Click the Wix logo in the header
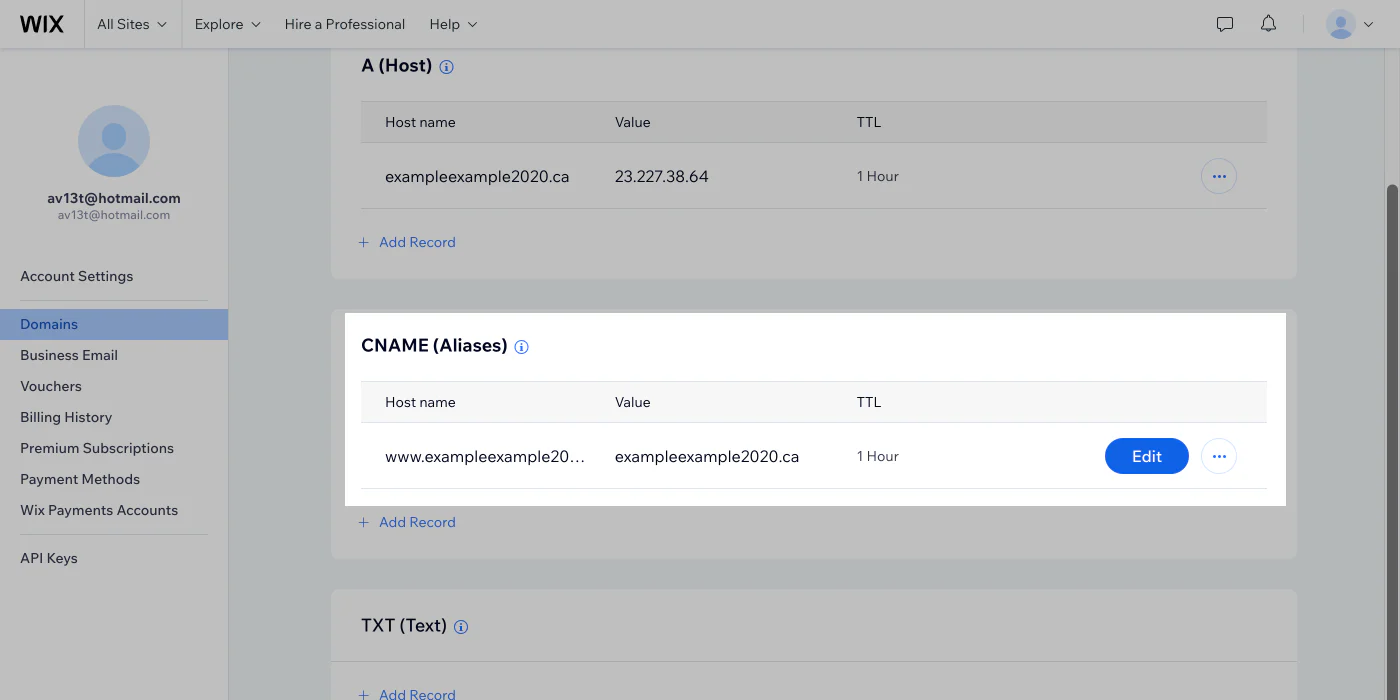 point(42,23)
